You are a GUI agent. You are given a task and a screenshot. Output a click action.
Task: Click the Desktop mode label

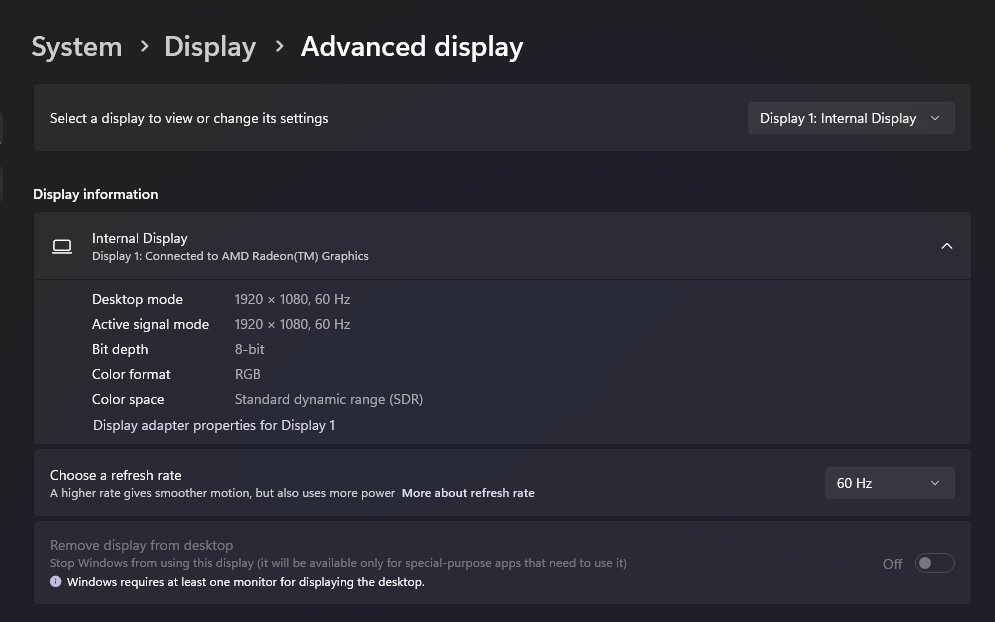(137, 299)
